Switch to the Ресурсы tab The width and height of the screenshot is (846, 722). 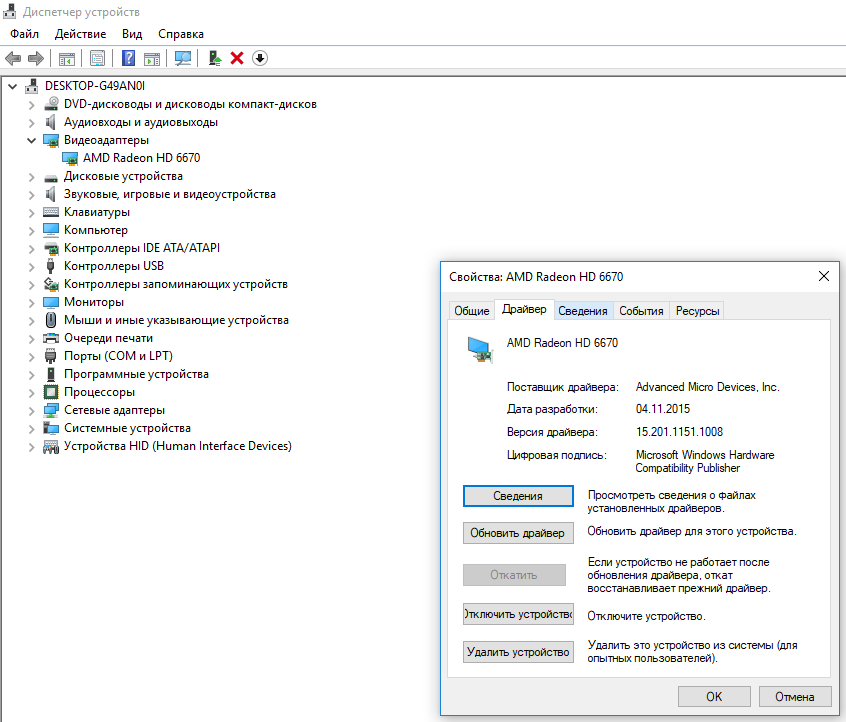[x=697, y=311]
